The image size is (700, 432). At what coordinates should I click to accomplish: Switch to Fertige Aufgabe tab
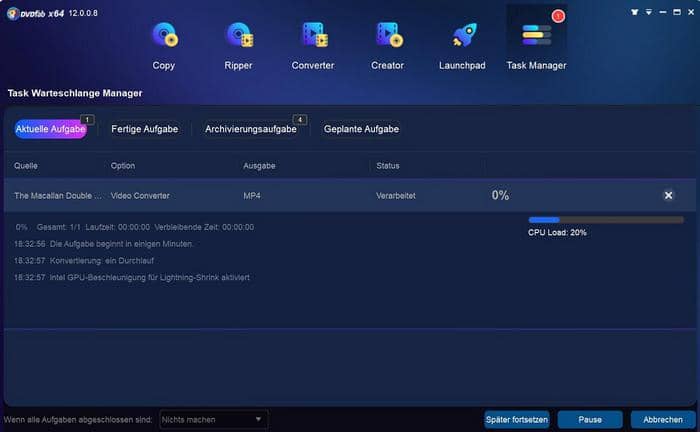[x=145, y=129]
